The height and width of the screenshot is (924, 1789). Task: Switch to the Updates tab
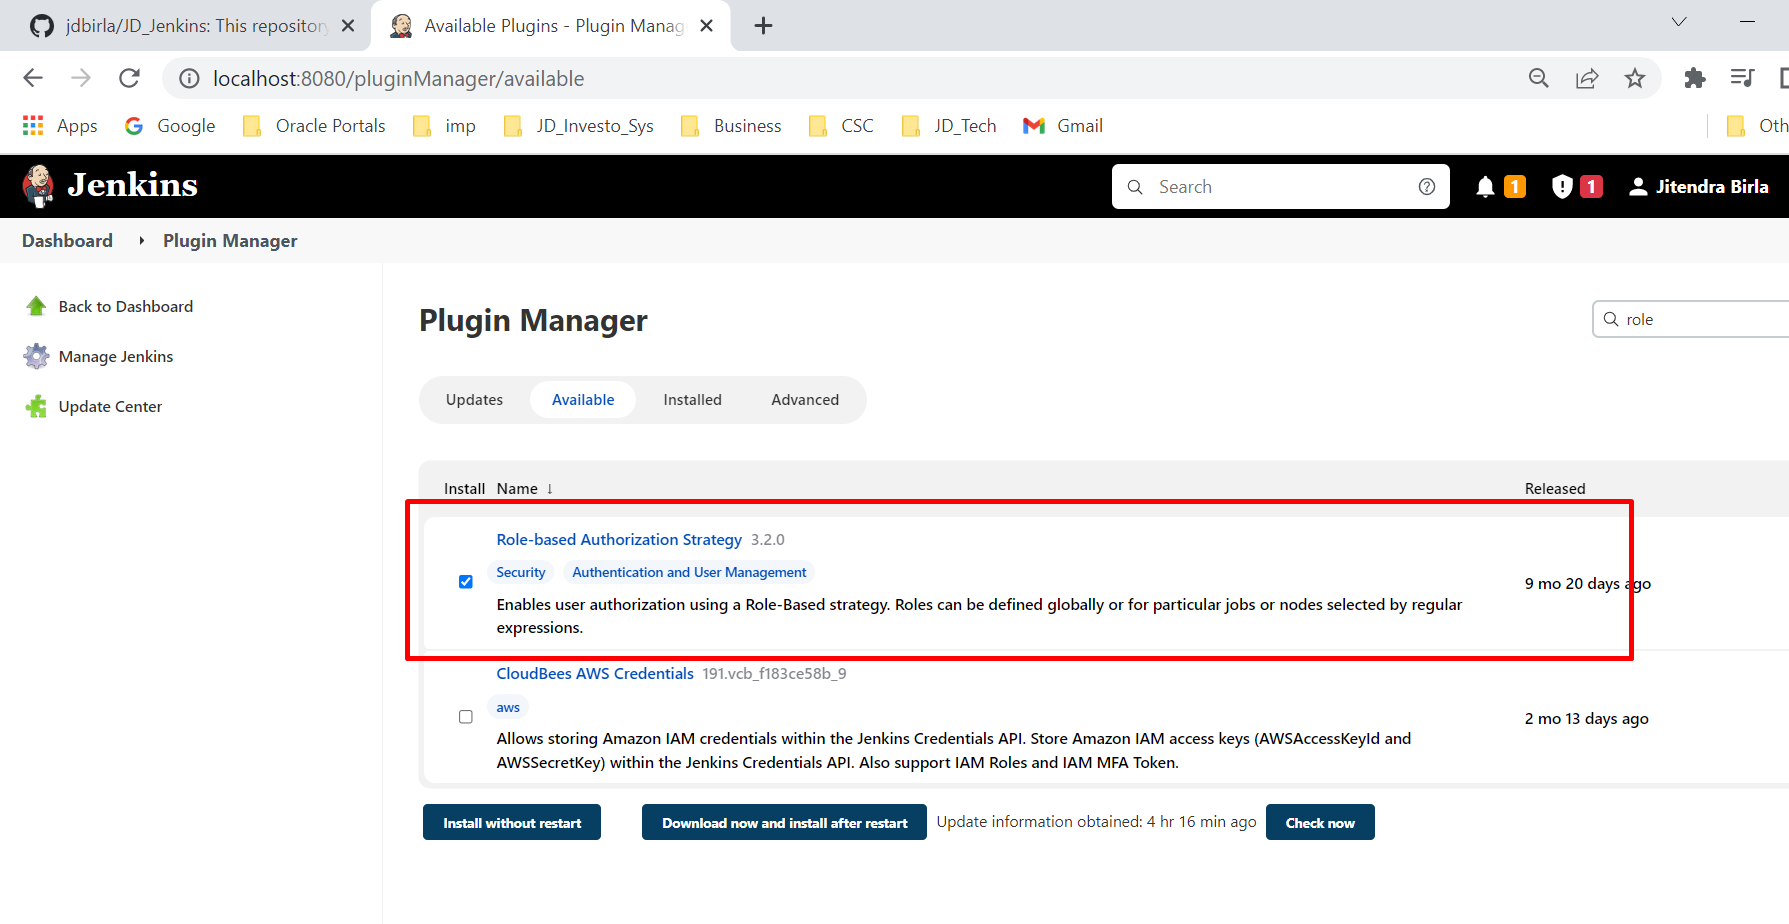click(474, 400)
